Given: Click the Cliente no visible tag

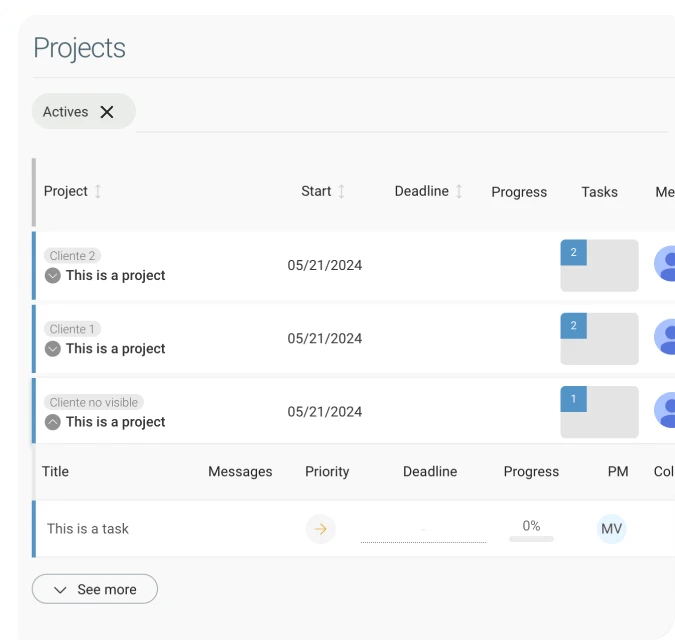Looking at the screenshot, I should (x=94, y=402).
